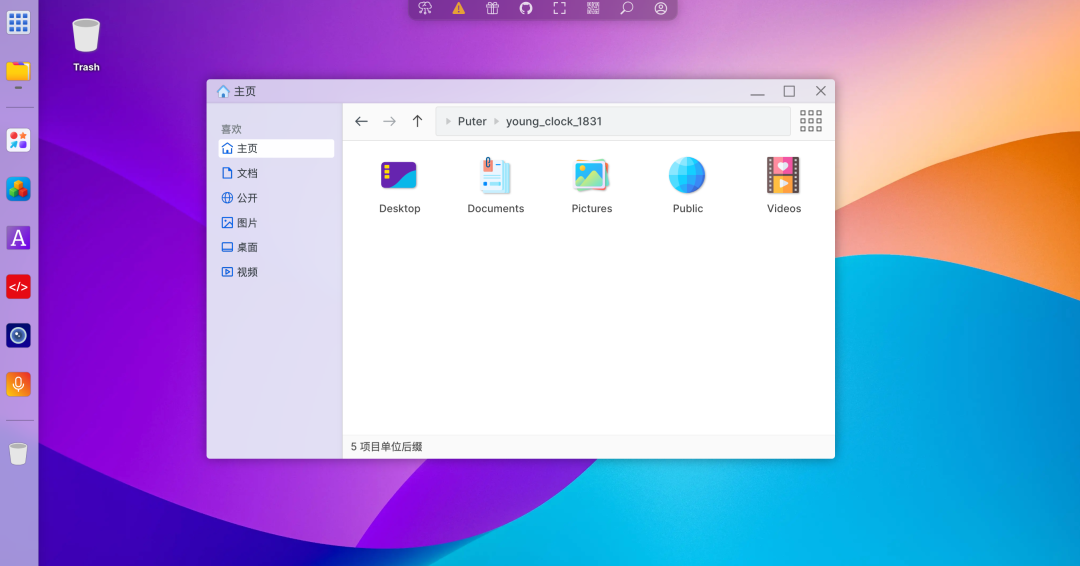1080x566 pixels.
Task: Click Puter in the path breadcrumb
Action: (x=472, y=121)
